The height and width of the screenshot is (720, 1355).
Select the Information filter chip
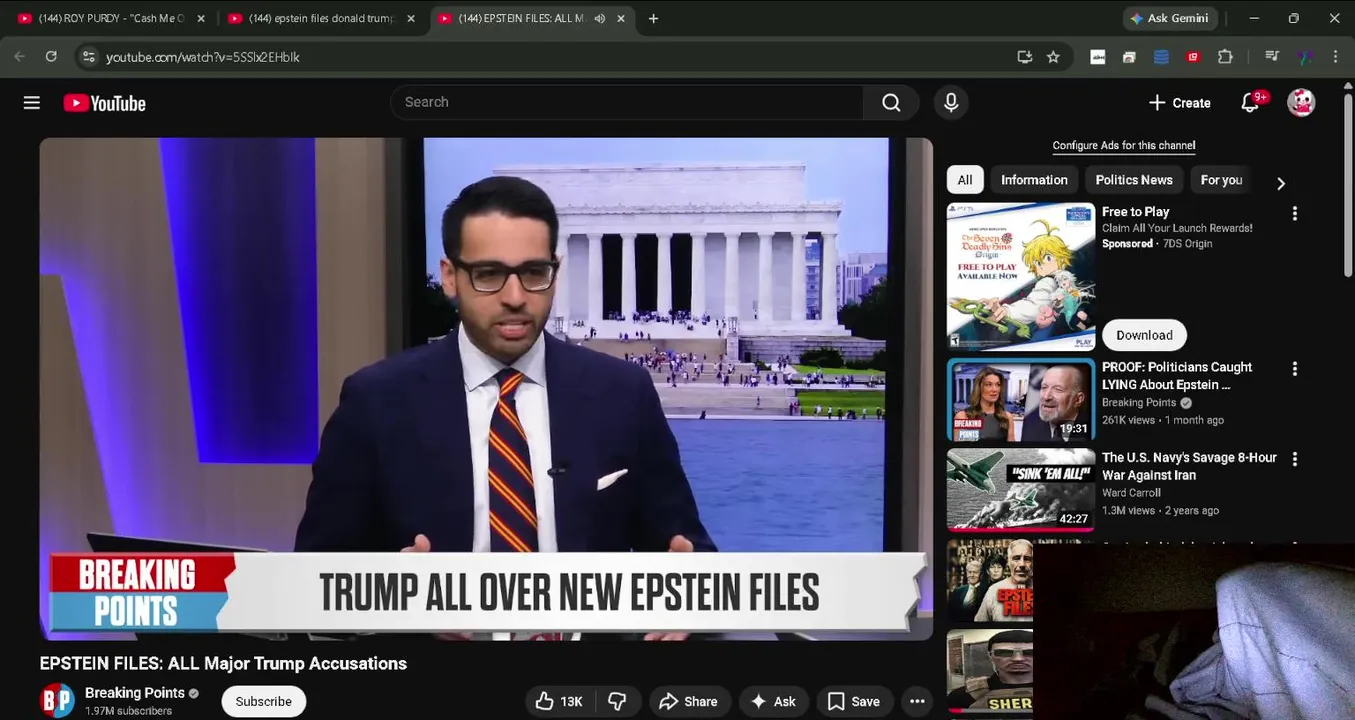tap(1034, 180)
